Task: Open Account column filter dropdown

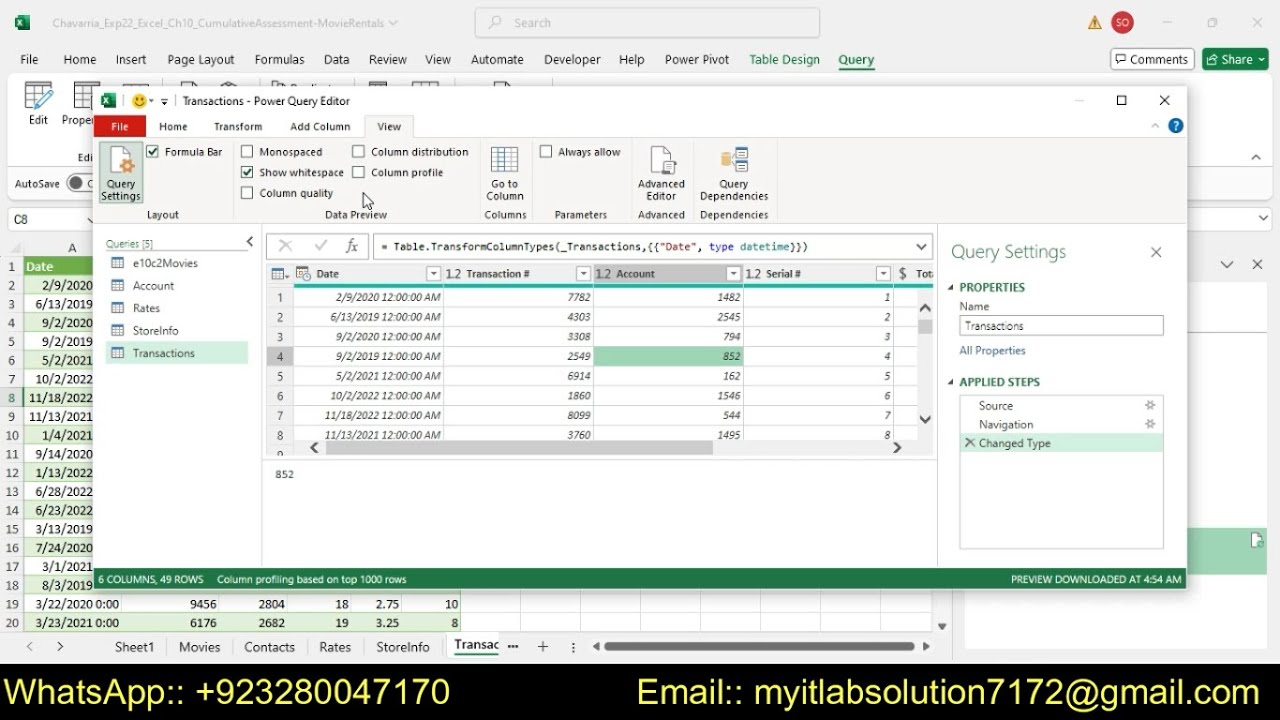Action: coord(733,274)
